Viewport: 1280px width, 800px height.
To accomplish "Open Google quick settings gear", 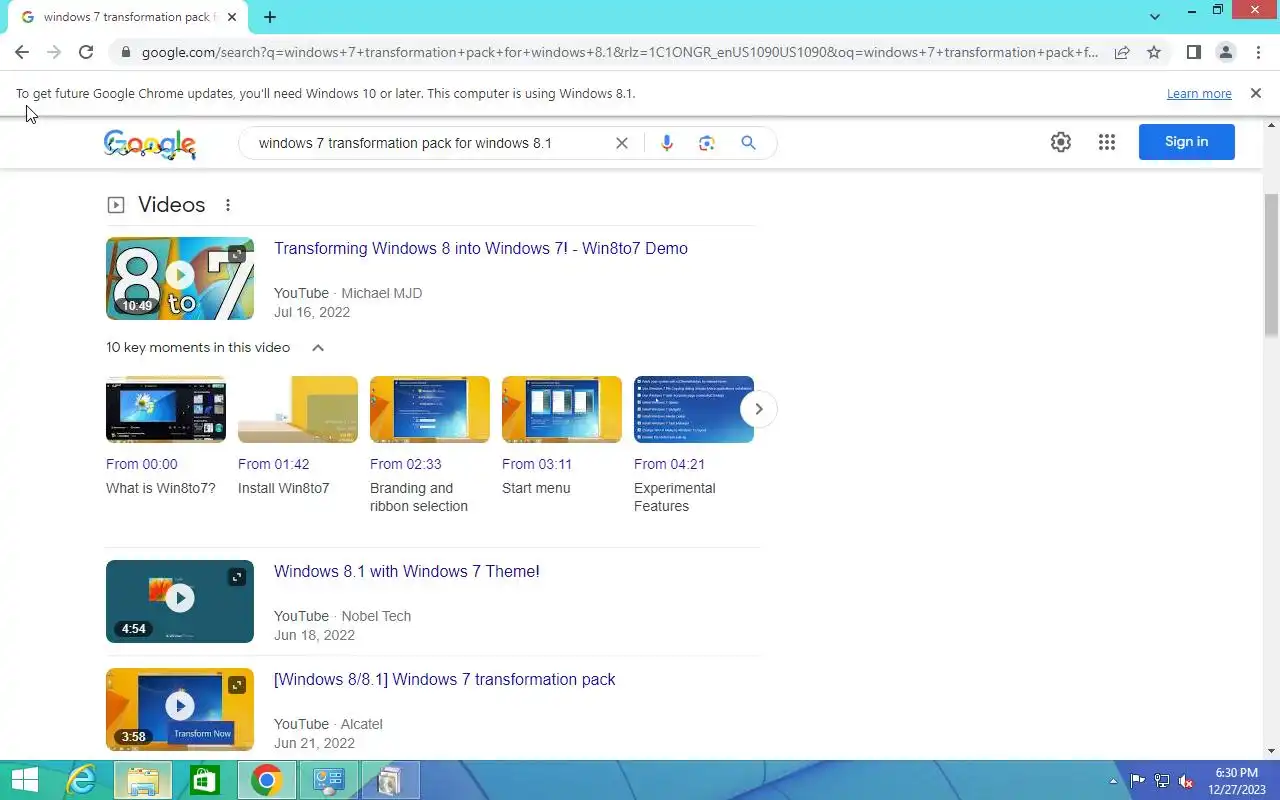I will pos(1061,142).
